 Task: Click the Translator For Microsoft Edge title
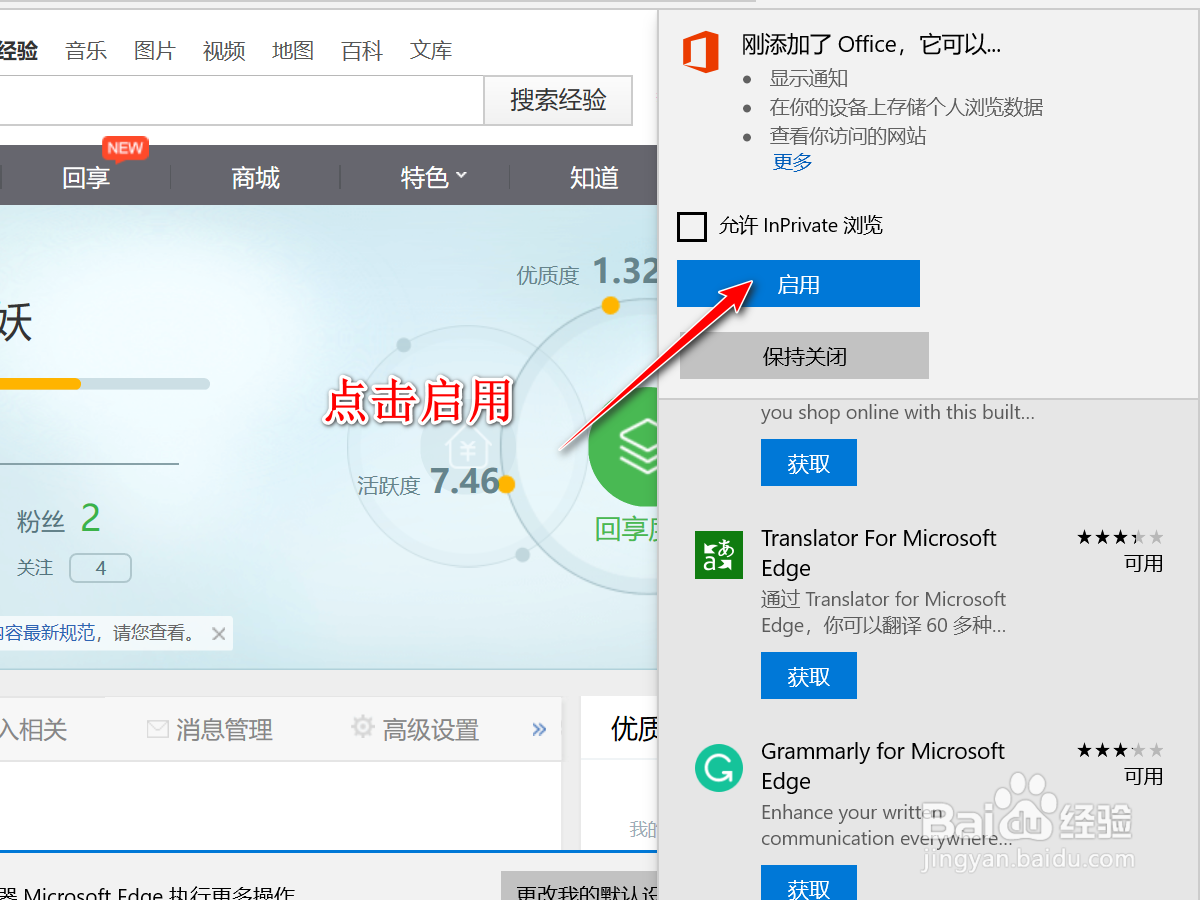pos(878,553)
